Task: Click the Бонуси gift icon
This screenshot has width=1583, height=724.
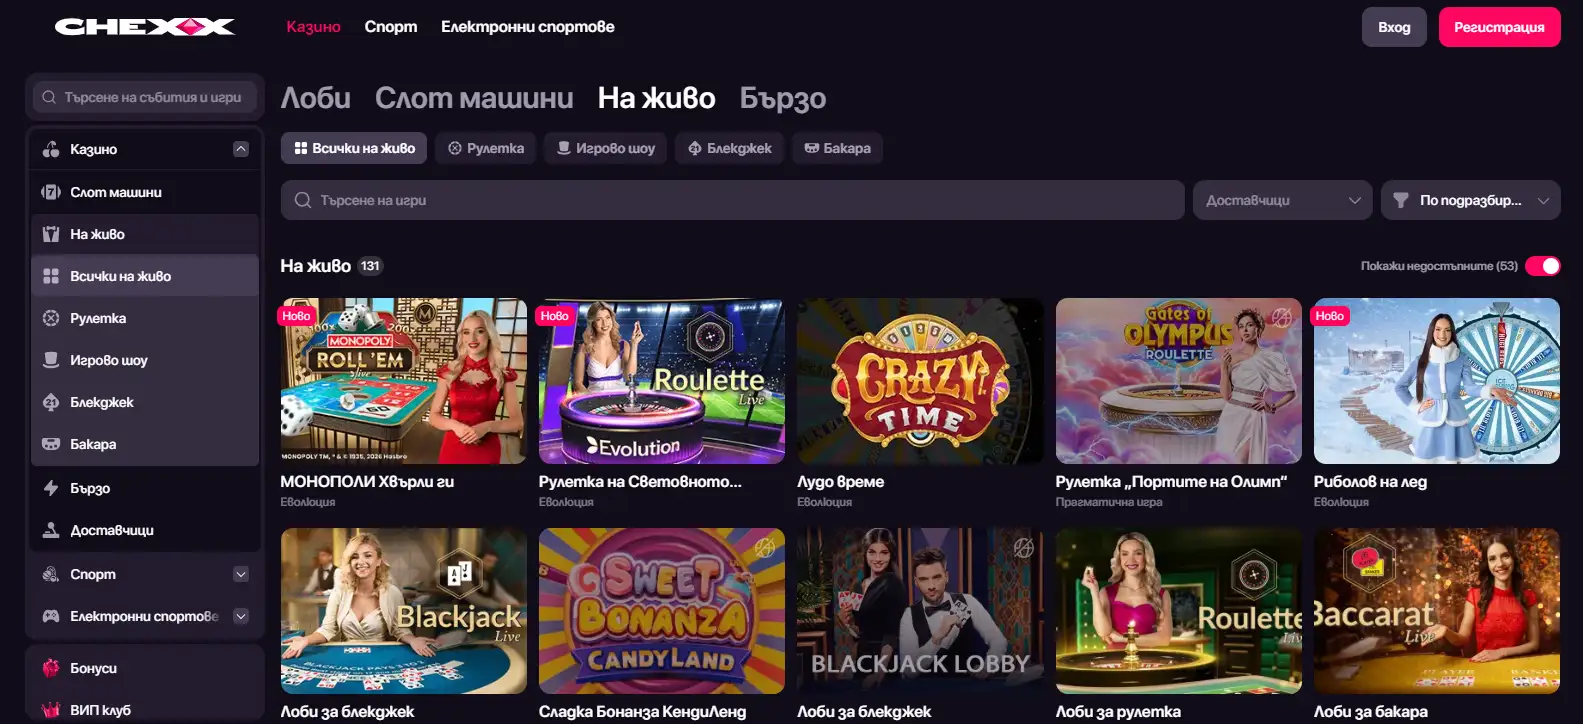Action: [51, 668]
